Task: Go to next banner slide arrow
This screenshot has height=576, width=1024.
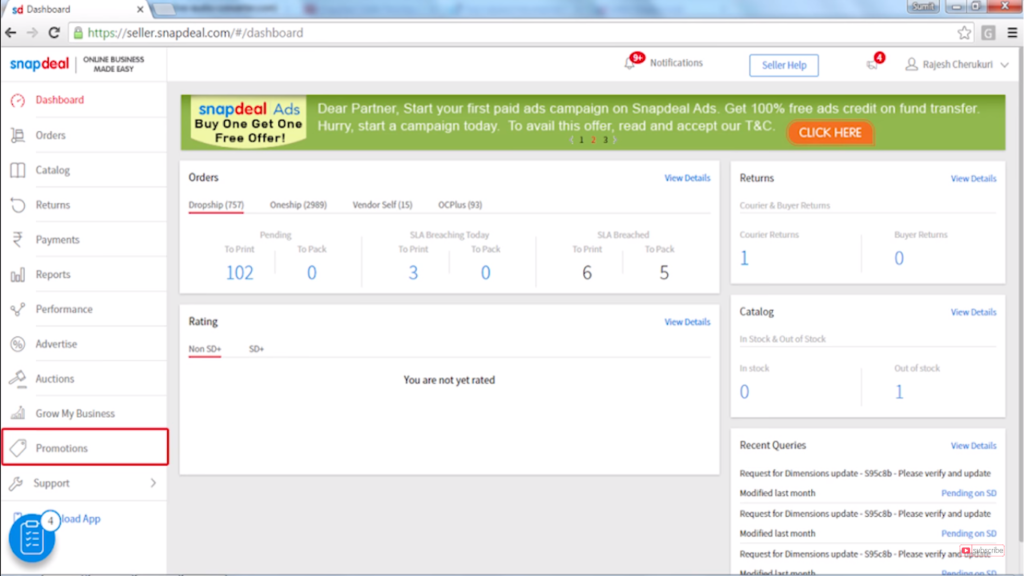Action: pyautogui.click(x=615, y=140)
